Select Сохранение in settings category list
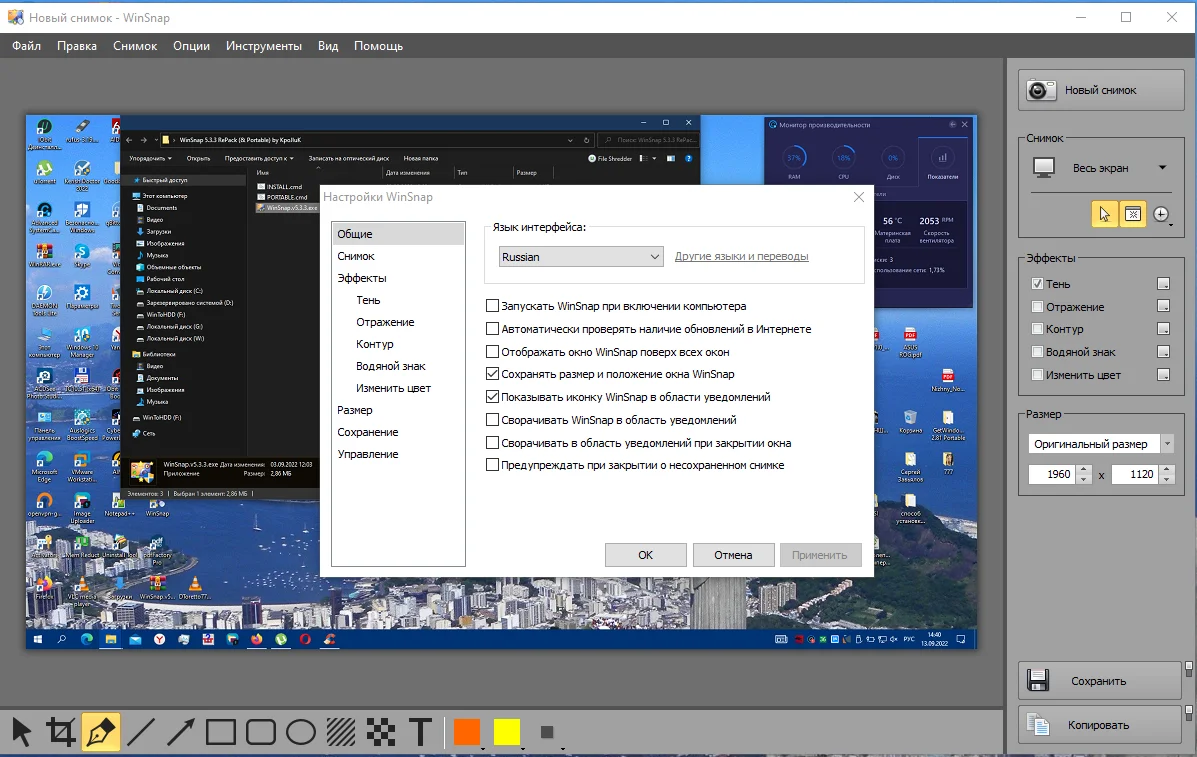Screen dimensions: 1197x757 (x=368, y=432)
